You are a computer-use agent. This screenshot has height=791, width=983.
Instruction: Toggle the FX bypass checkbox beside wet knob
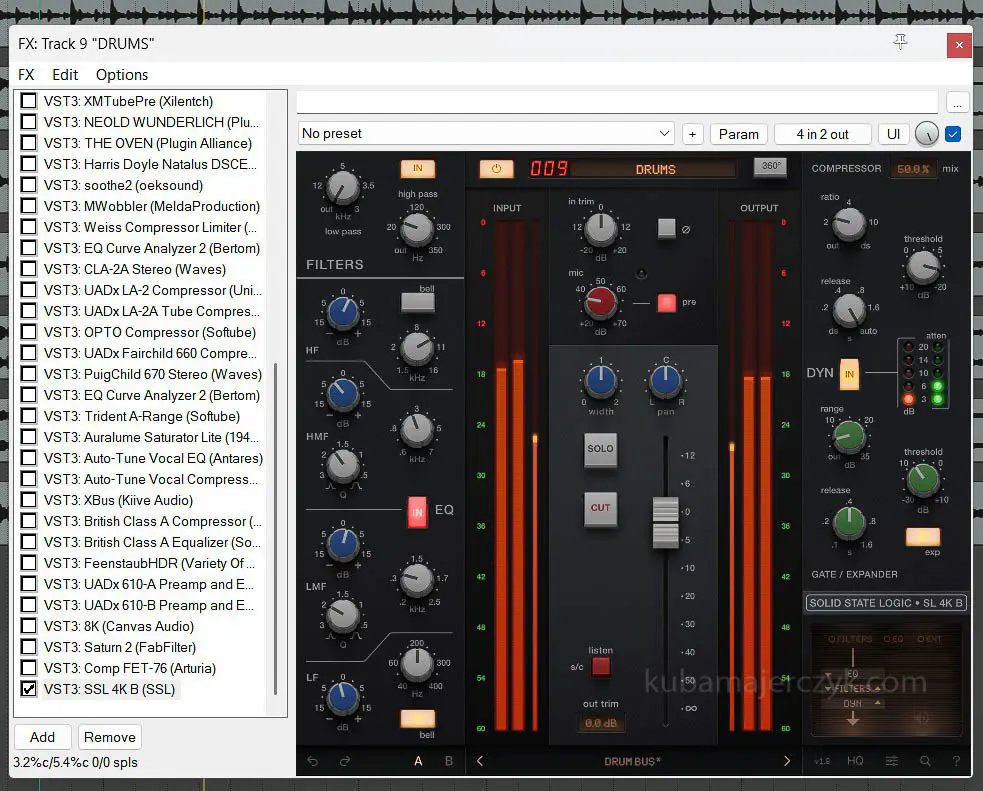click(953, 134)
